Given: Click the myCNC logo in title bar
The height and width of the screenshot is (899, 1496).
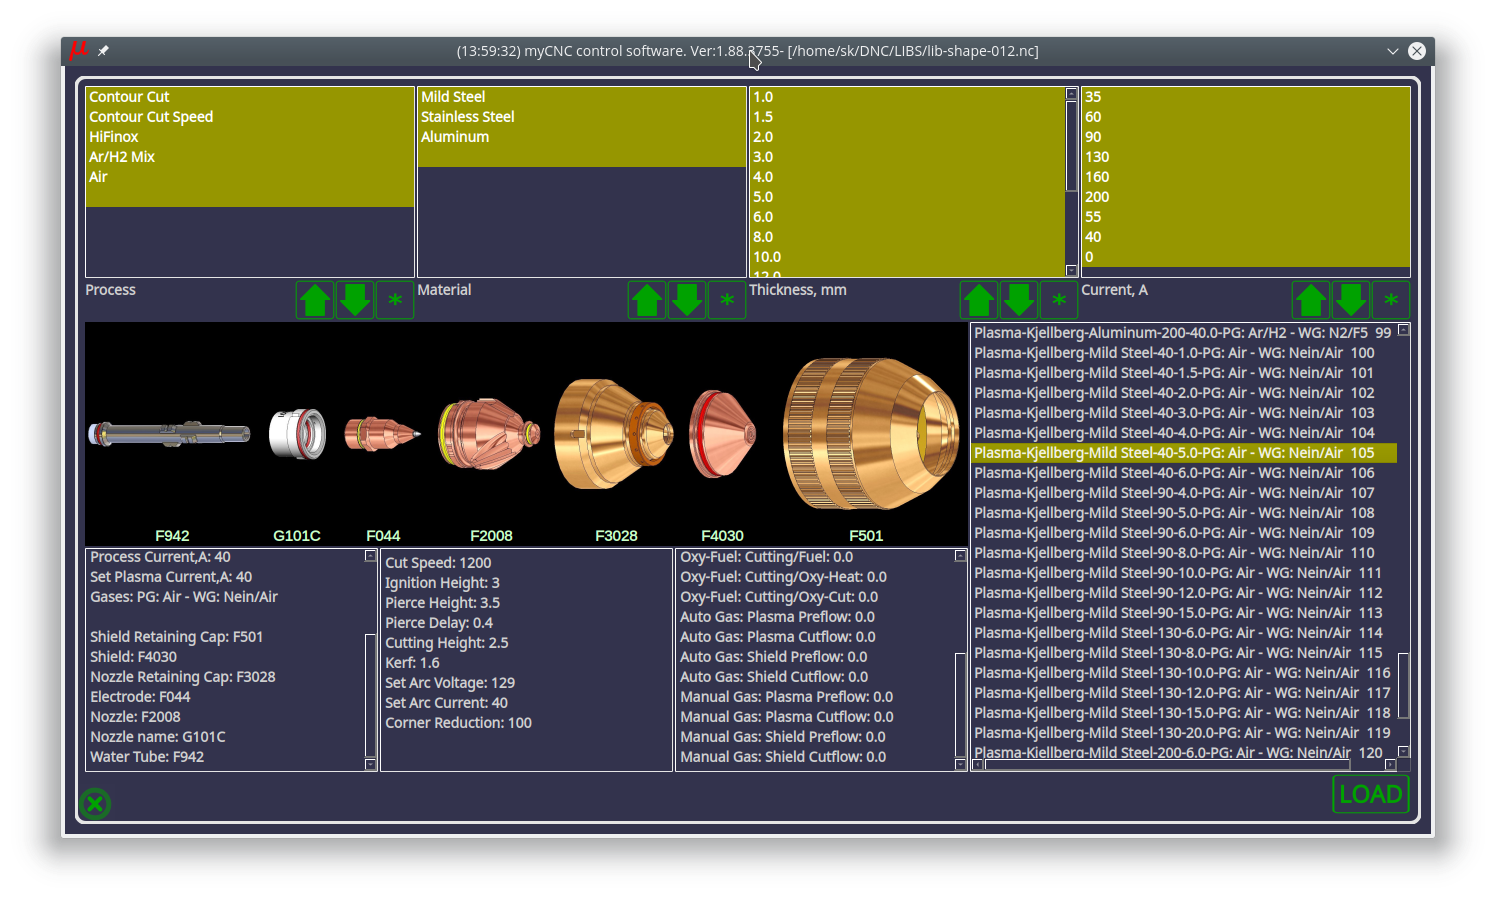Looking at the screenshot, I should click(x=79, y=50).
